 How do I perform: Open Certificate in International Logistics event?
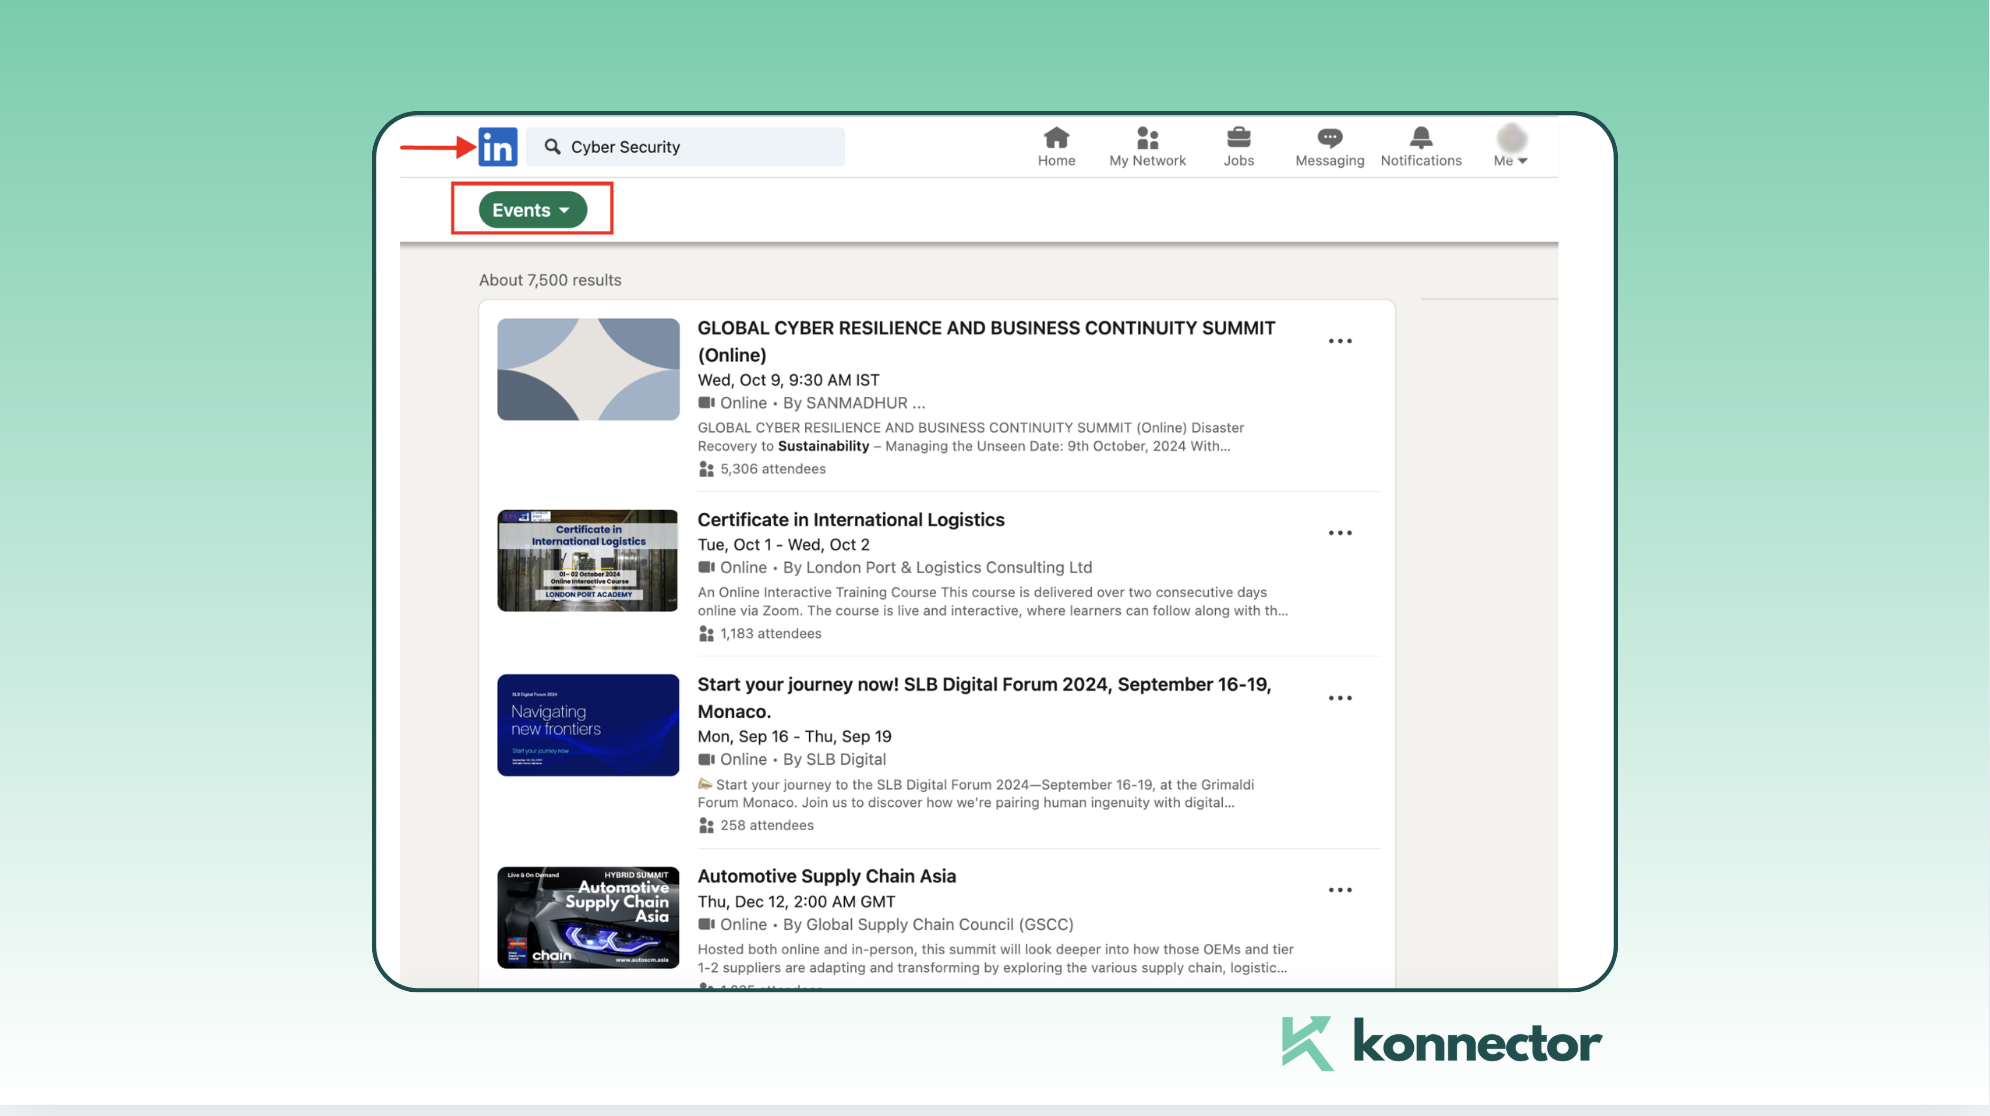pos(850,519)
